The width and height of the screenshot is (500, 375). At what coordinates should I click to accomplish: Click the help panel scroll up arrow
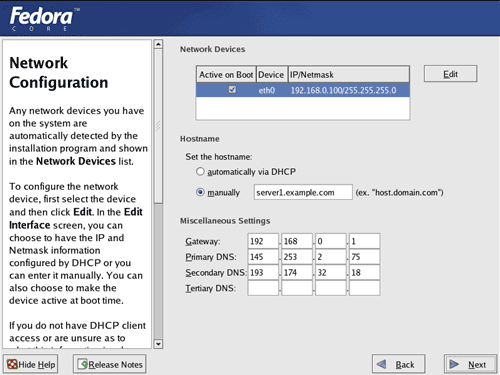158,44
